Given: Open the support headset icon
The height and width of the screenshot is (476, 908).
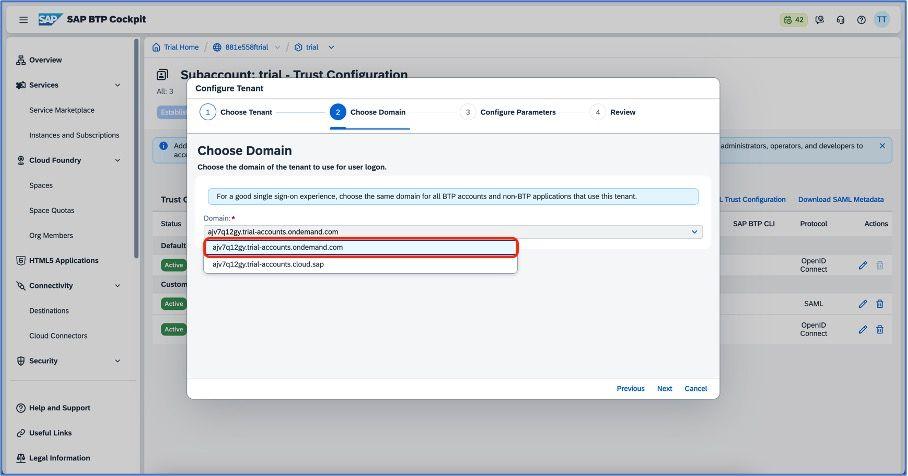Looking at the screenshot, I should coord(840,20).
